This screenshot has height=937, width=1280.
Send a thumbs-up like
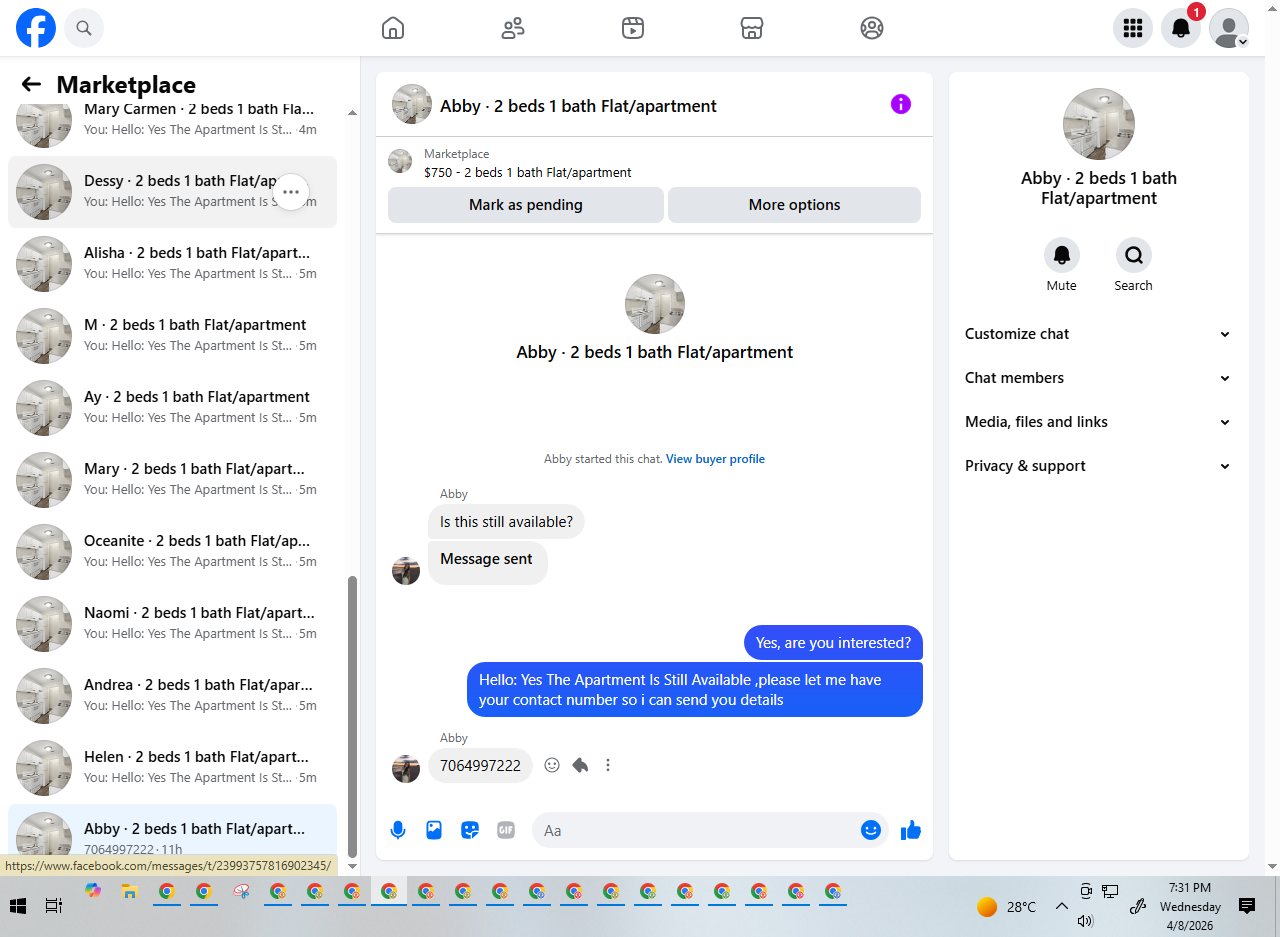pos(910,830)
